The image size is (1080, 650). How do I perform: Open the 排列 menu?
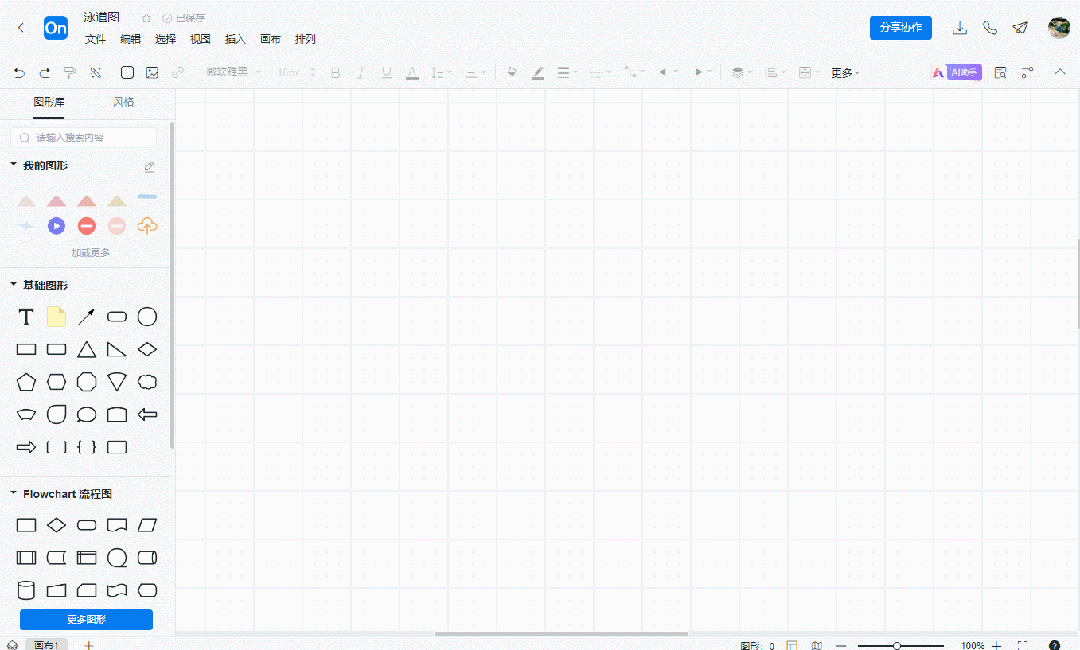(305, 39)
